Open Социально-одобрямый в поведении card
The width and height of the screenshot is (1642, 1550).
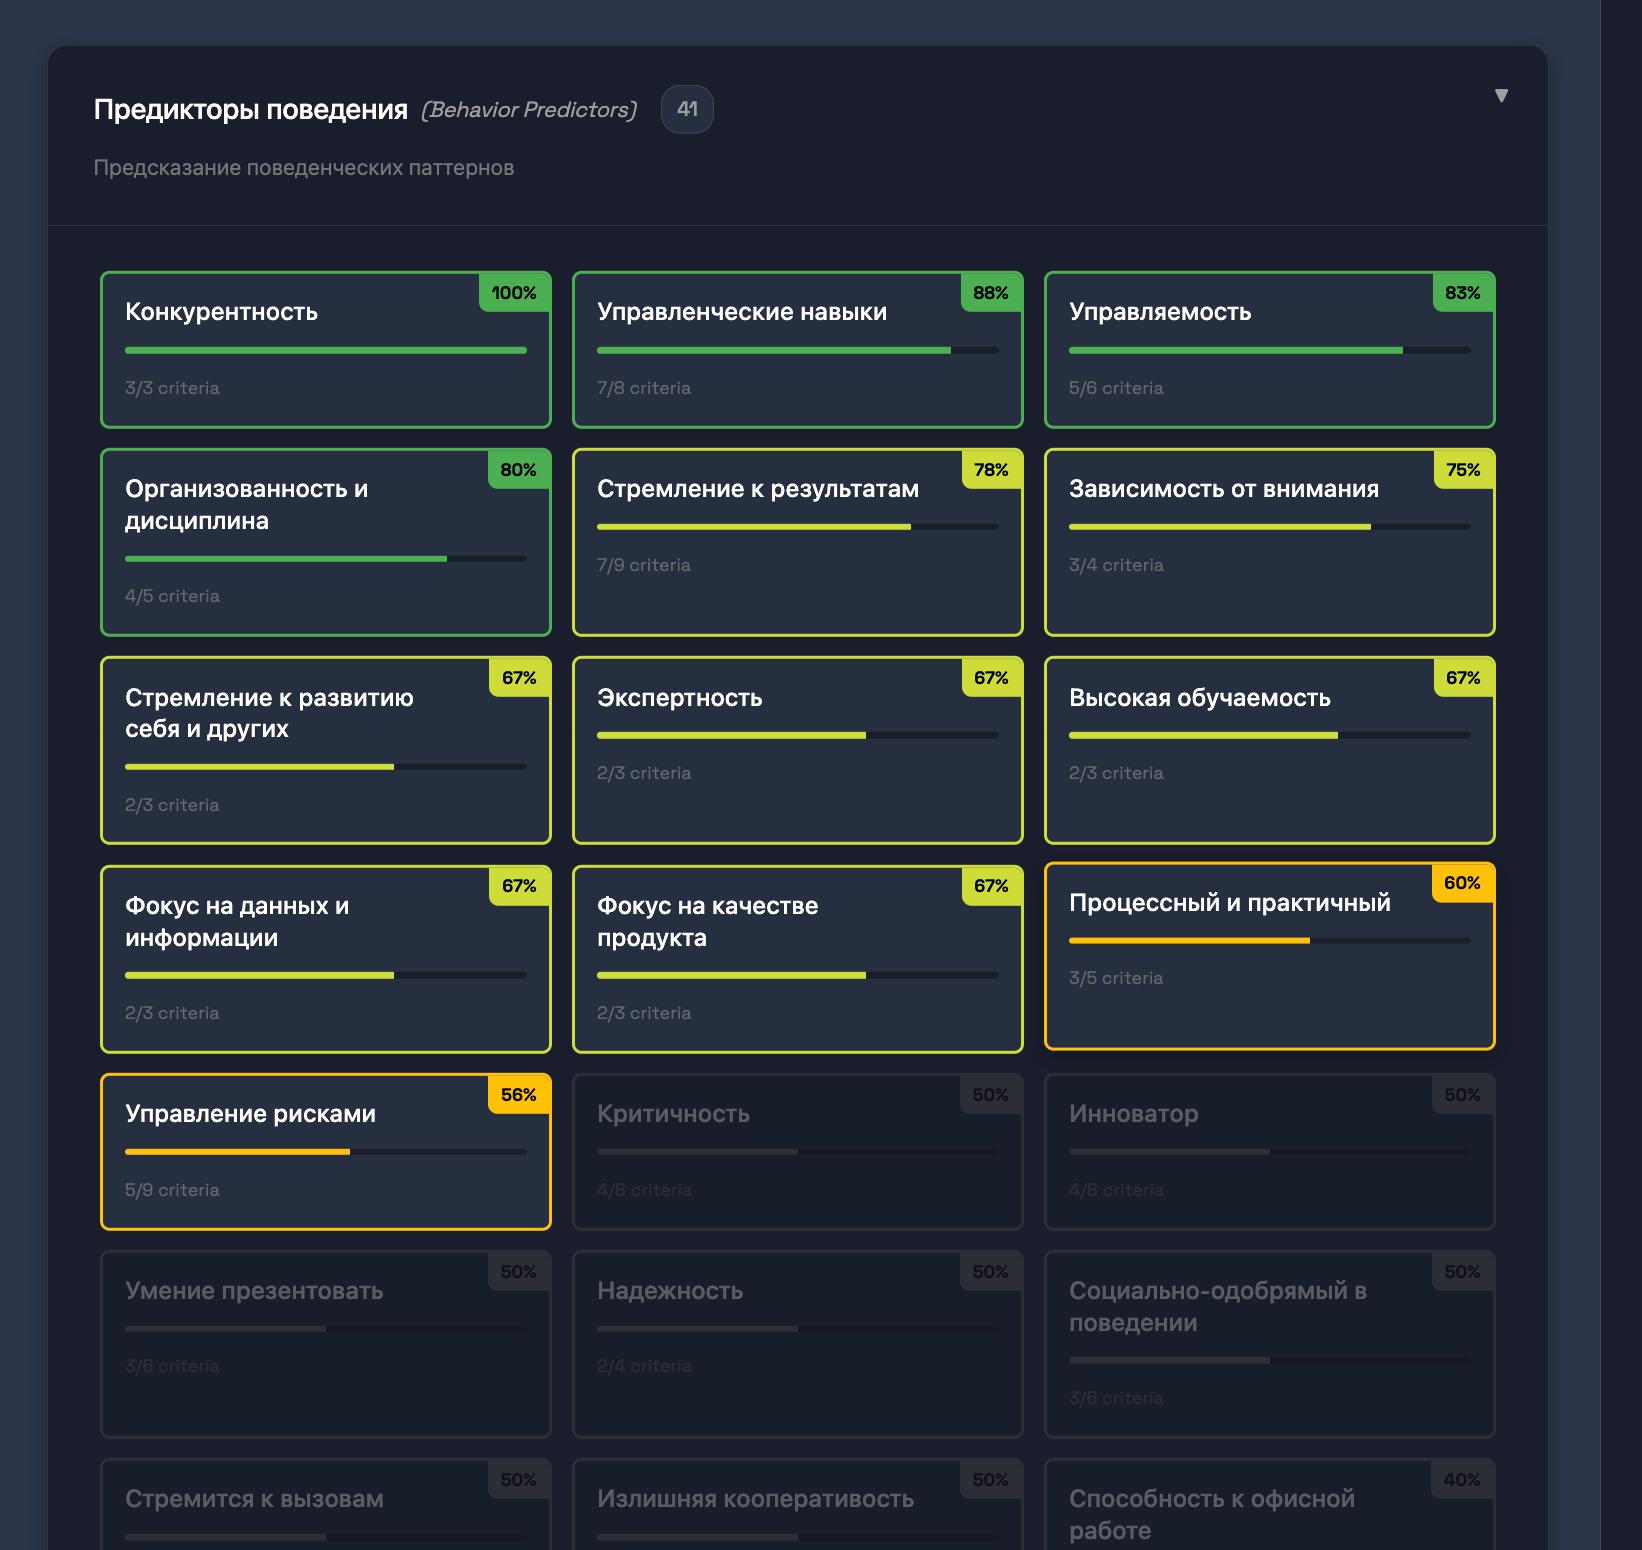[x=1269, y=1343]
